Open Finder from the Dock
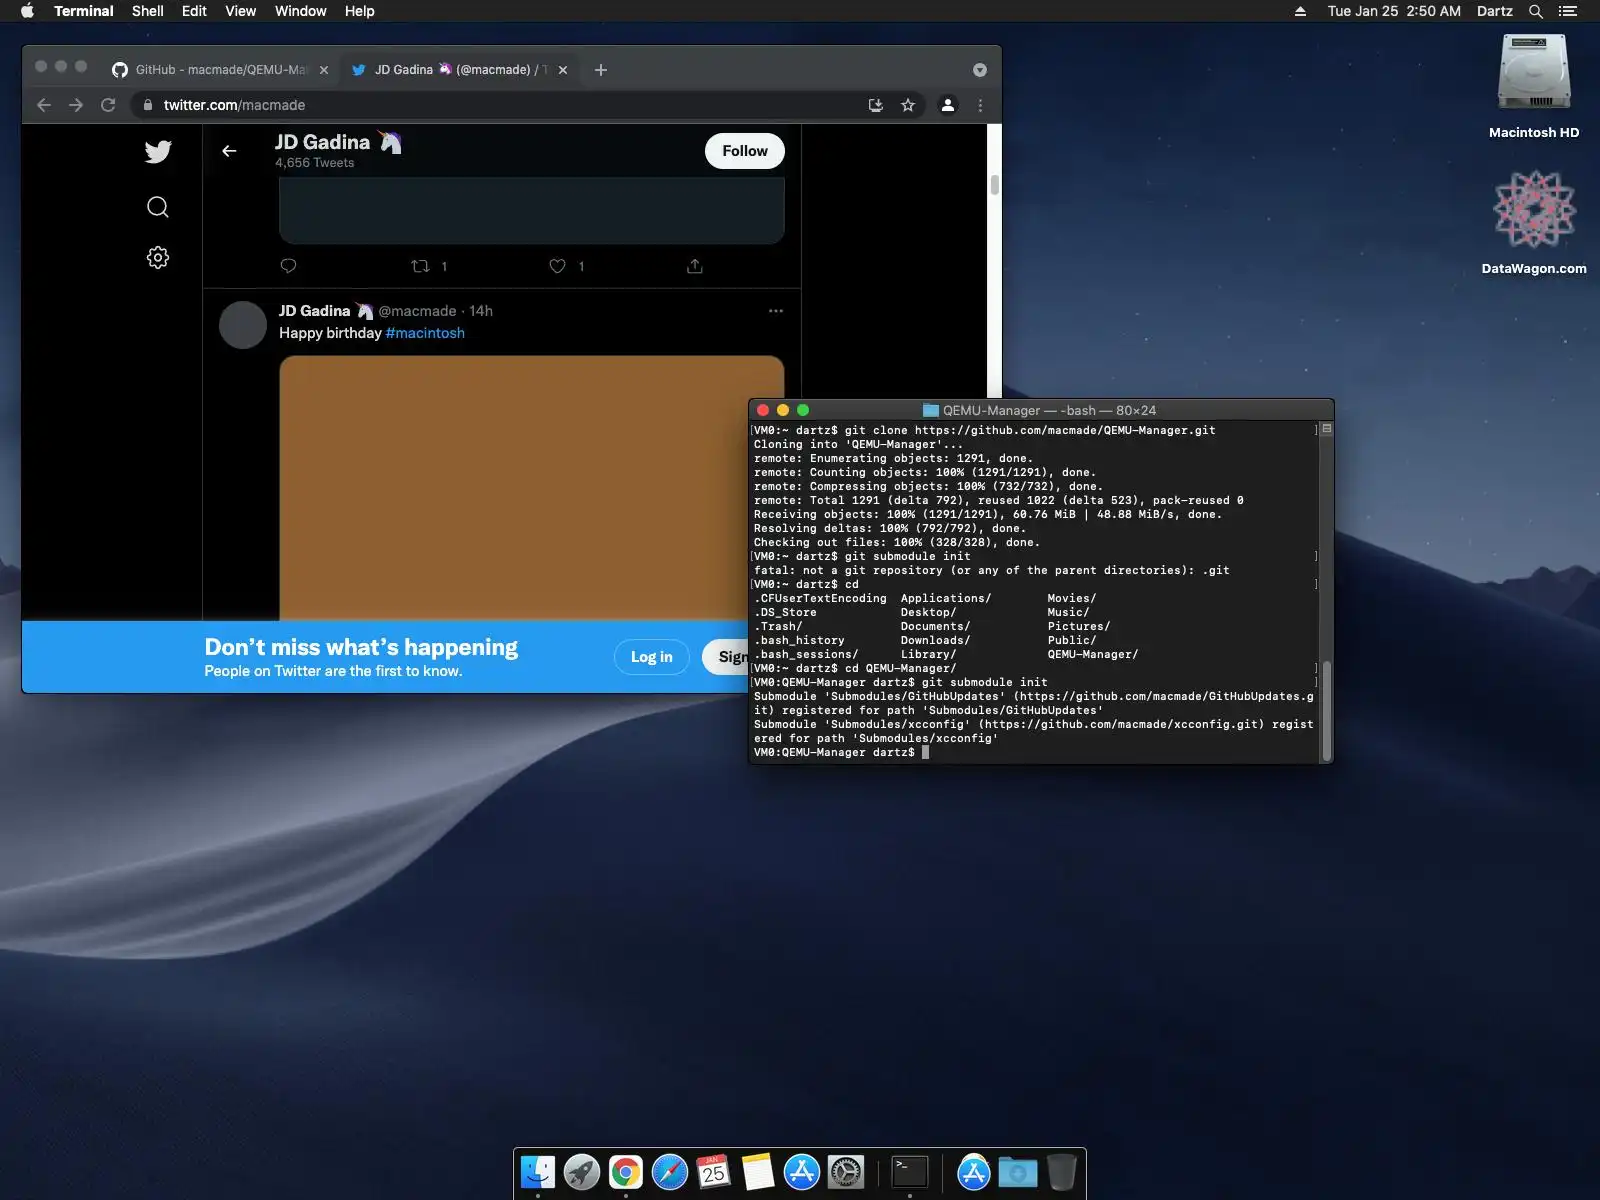The height and width of the screenshot is (1200, 1600). pos(538,1172)
